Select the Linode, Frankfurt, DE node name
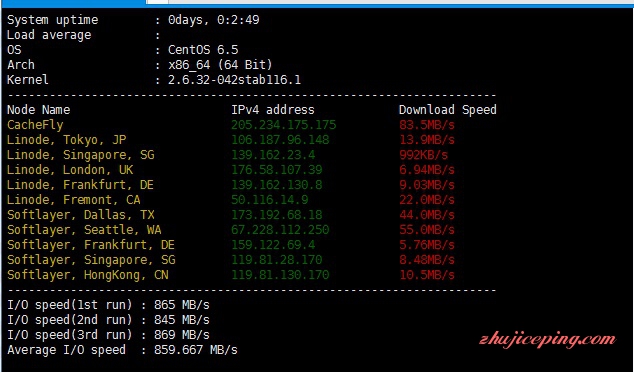 pos(80,185)
